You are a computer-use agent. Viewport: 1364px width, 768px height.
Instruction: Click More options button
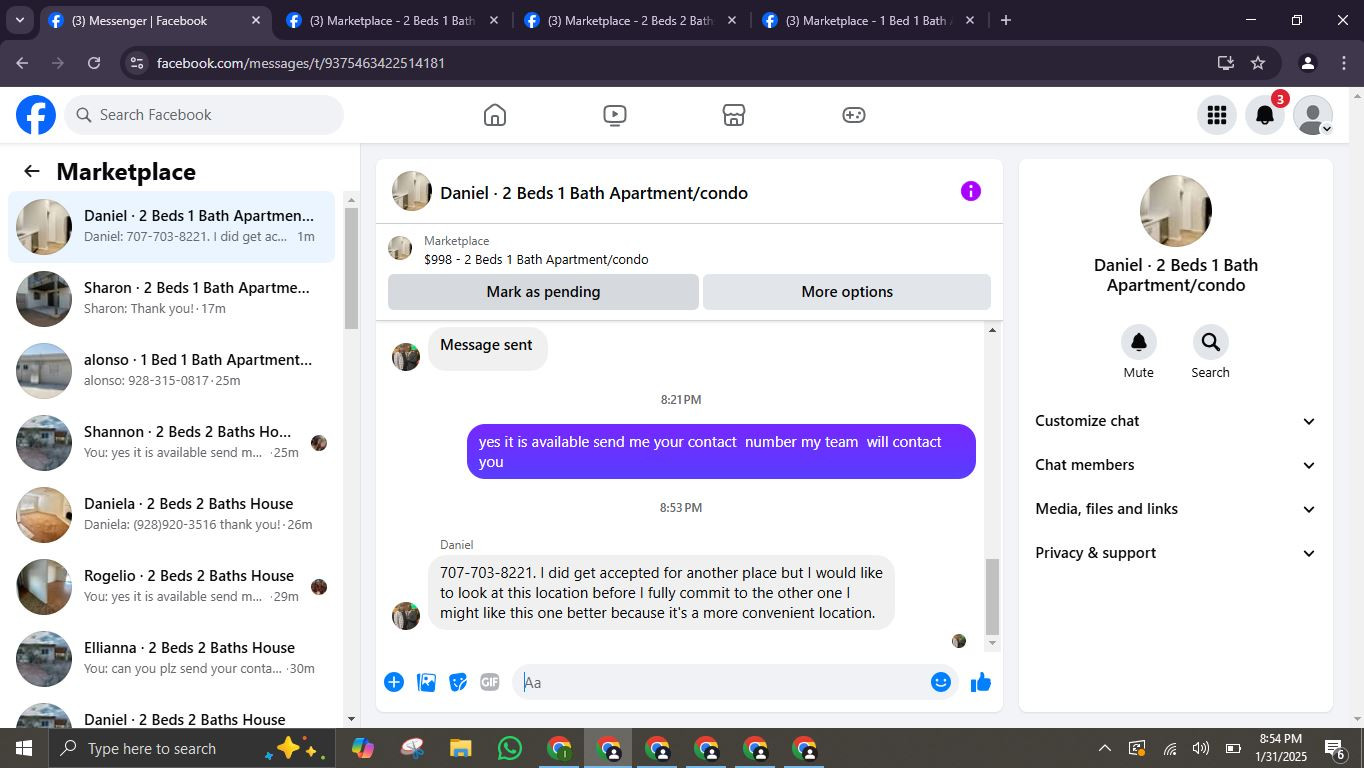pos(847,292)
